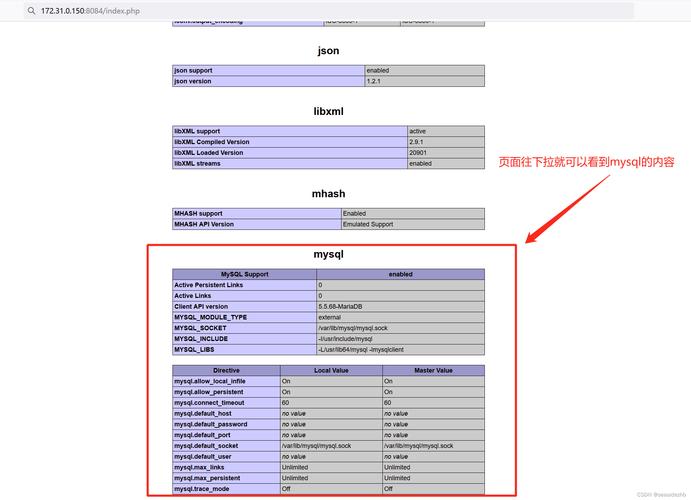691x500 pixels.
Task: Select the 'json support' row label
Action: 193,70
